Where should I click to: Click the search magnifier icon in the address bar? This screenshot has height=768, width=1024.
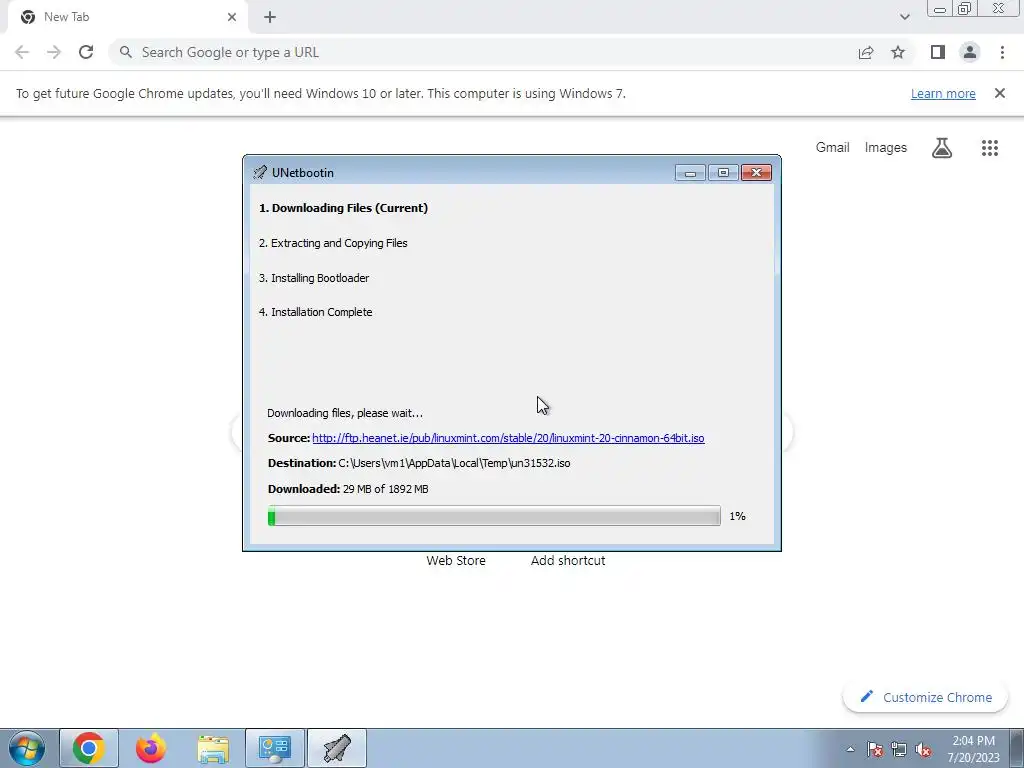pyautogui.click(x=126, y=52)
